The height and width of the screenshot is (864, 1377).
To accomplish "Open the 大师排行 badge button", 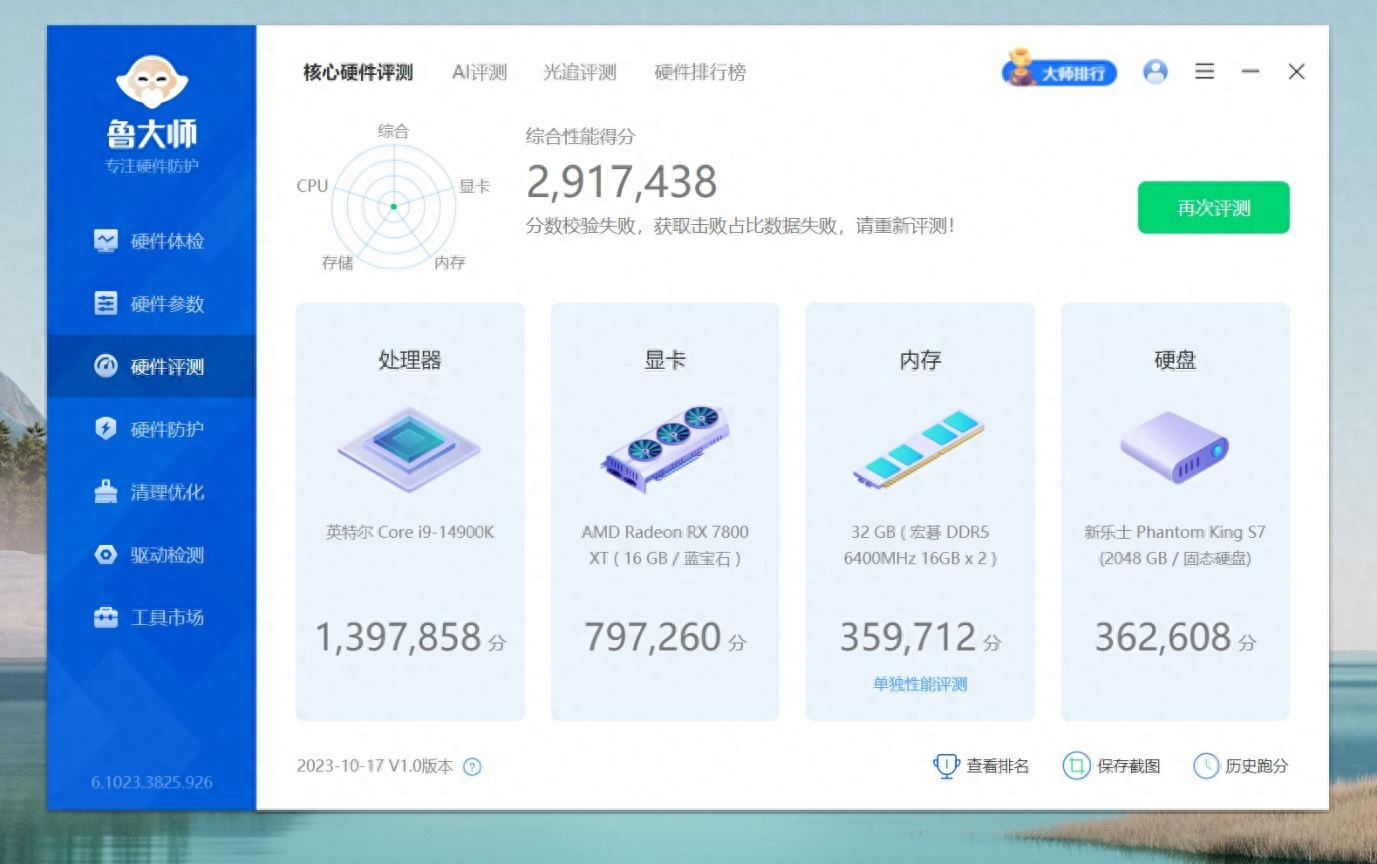I will [1059, 72].
